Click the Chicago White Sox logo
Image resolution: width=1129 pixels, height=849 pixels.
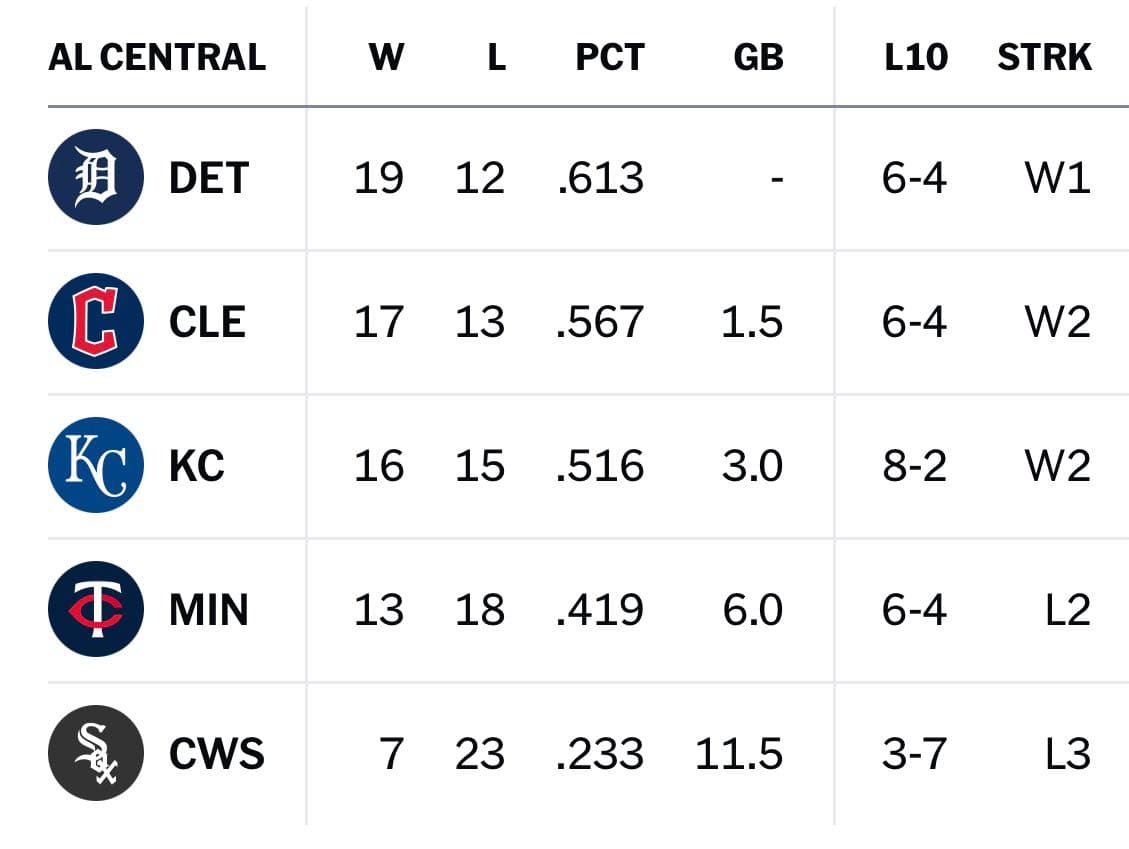click(96, 753)
